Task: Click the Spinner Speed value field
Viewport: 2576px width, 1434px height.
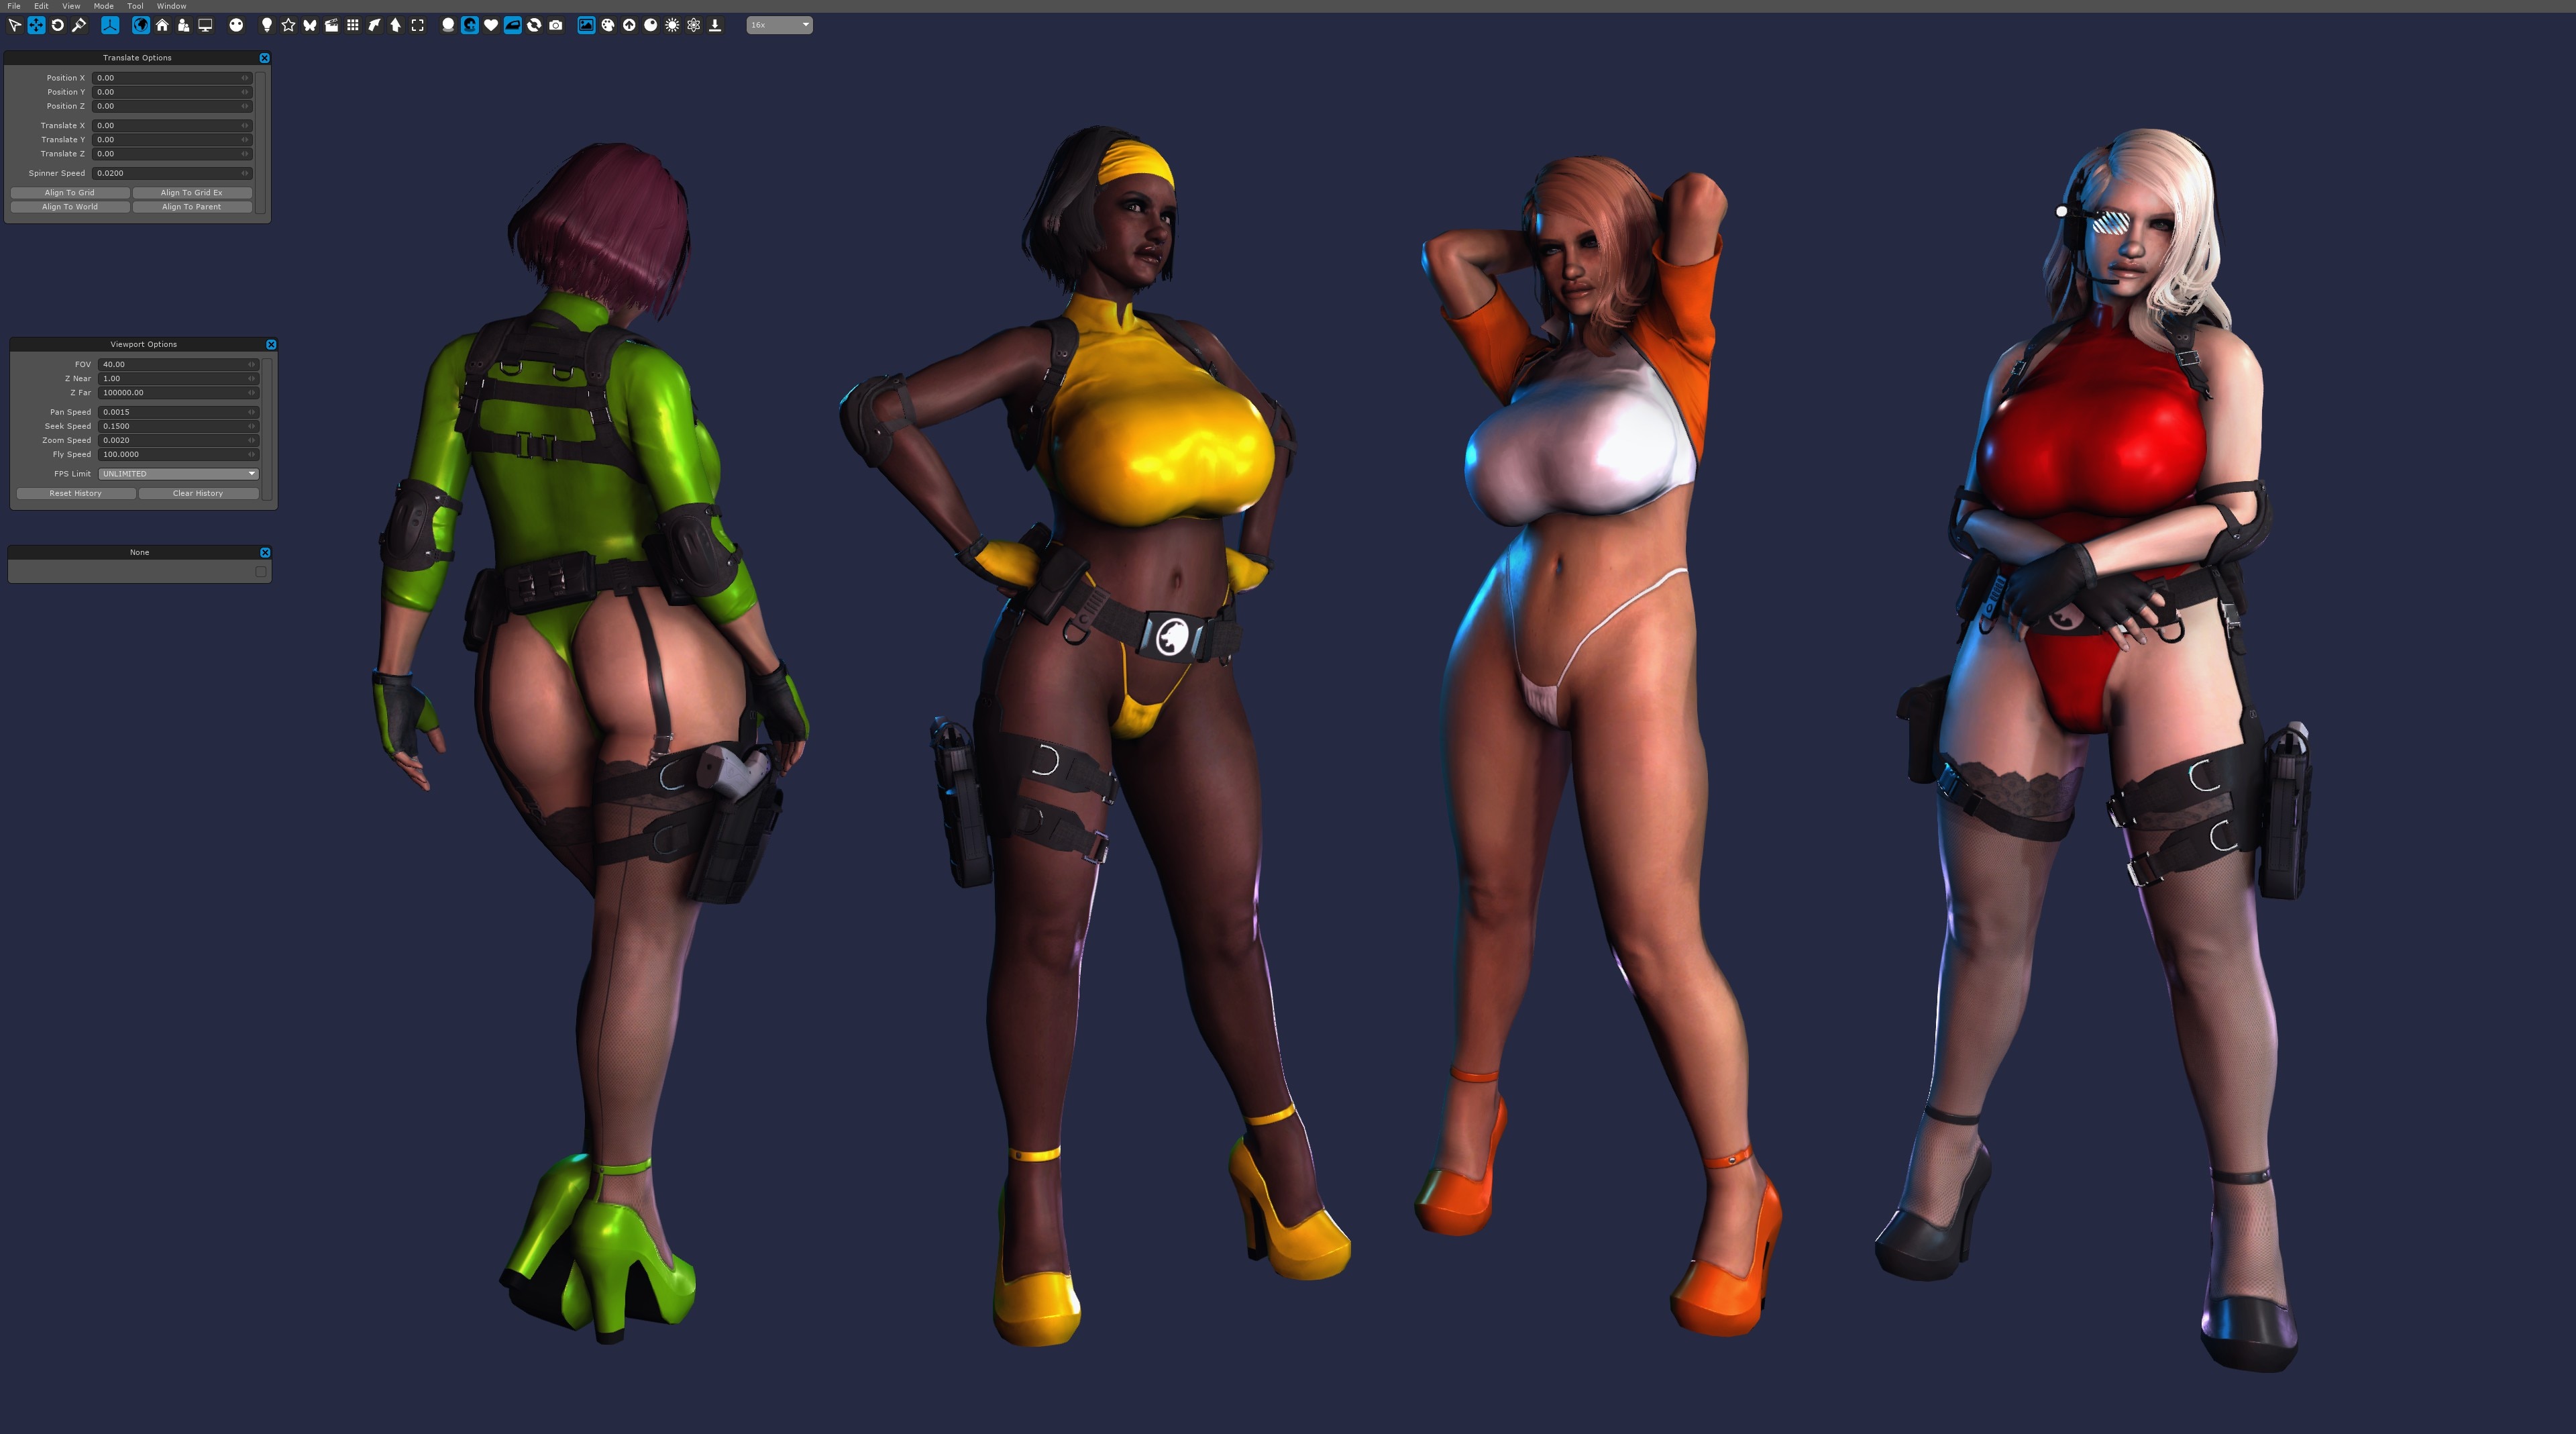Action: point(170,173)
